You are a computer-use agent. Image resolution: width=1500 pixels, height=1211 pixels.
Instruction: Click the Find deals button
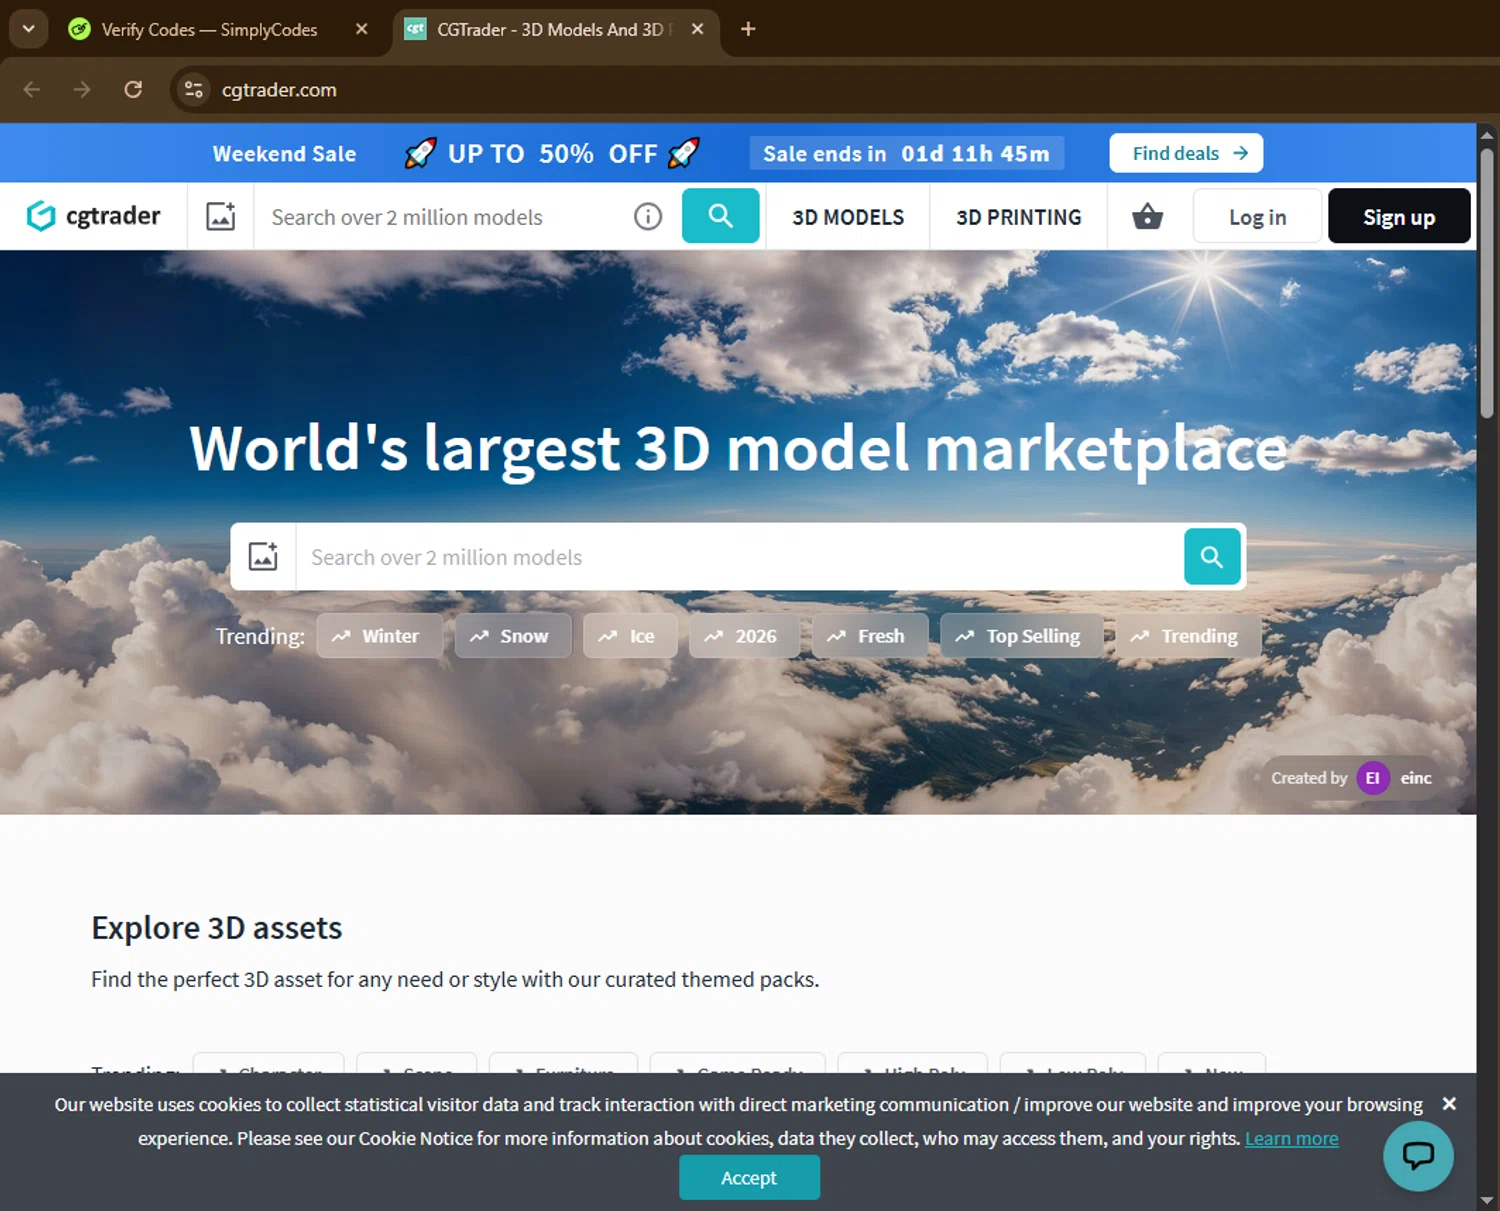(x=1187, y=153)
